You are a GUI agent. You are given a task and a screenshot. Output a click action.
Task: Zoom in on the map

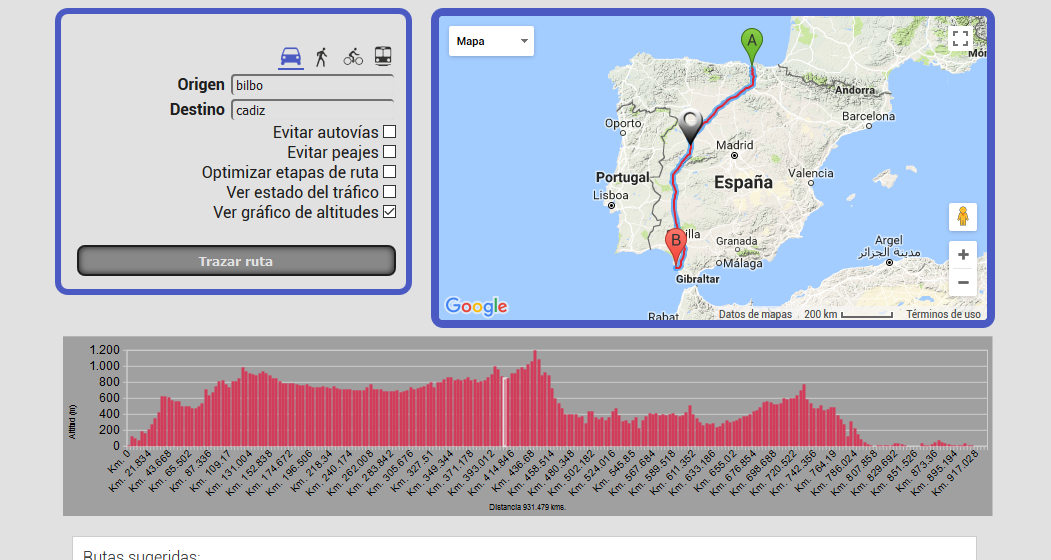(x=963, y=255)
